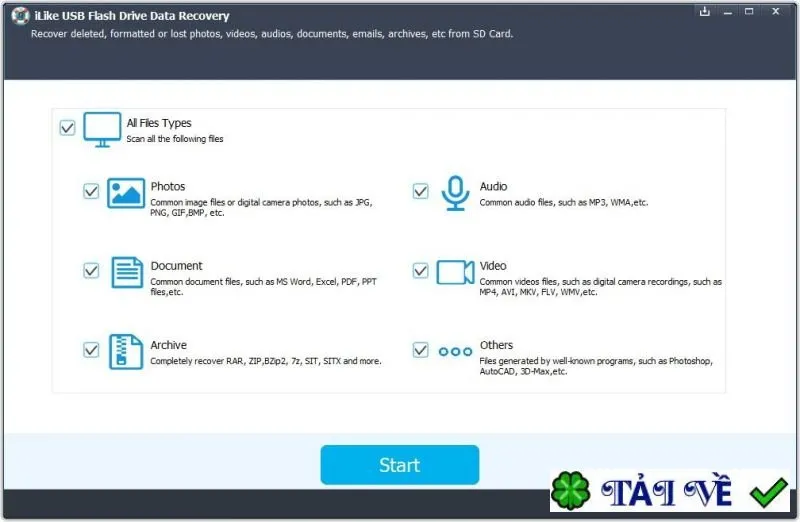Viewport: 800px width, 522px height.
Task: Click "Files generated by well-known programs" text
Action: (x=596, y=366)
